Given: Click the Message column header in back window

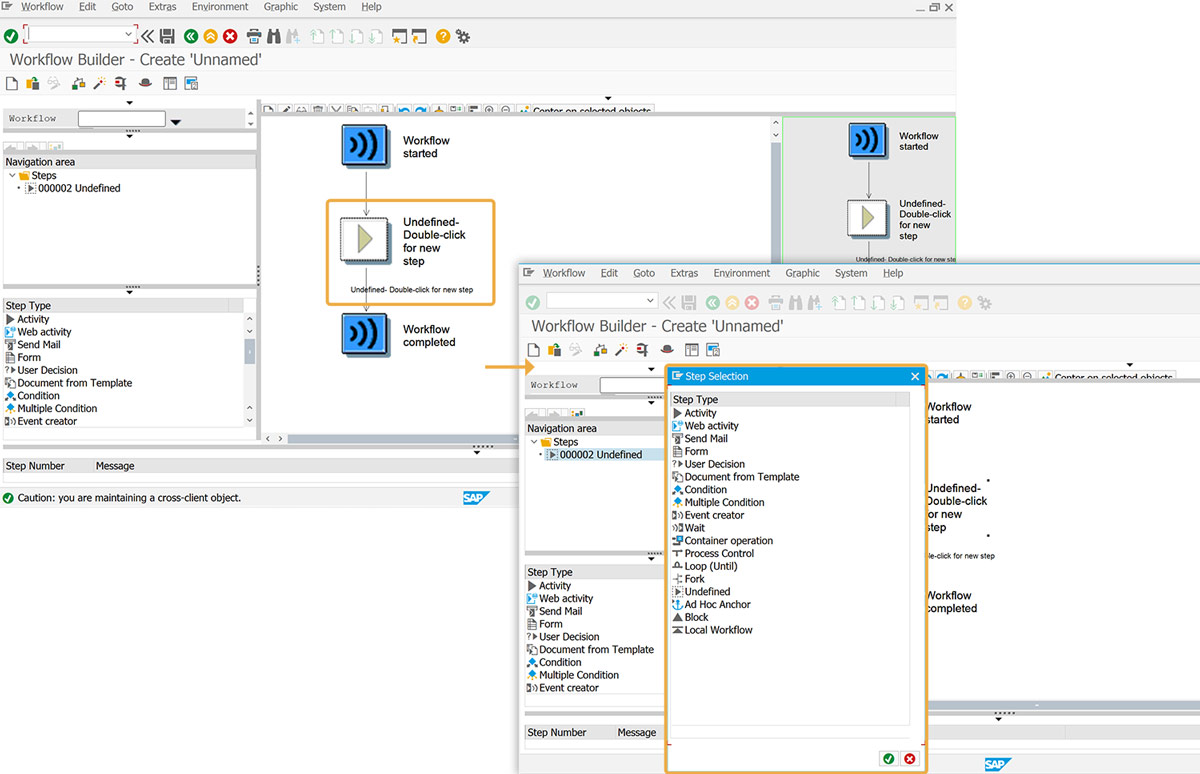Looking at the screenshot, I should tap(115, 466).
